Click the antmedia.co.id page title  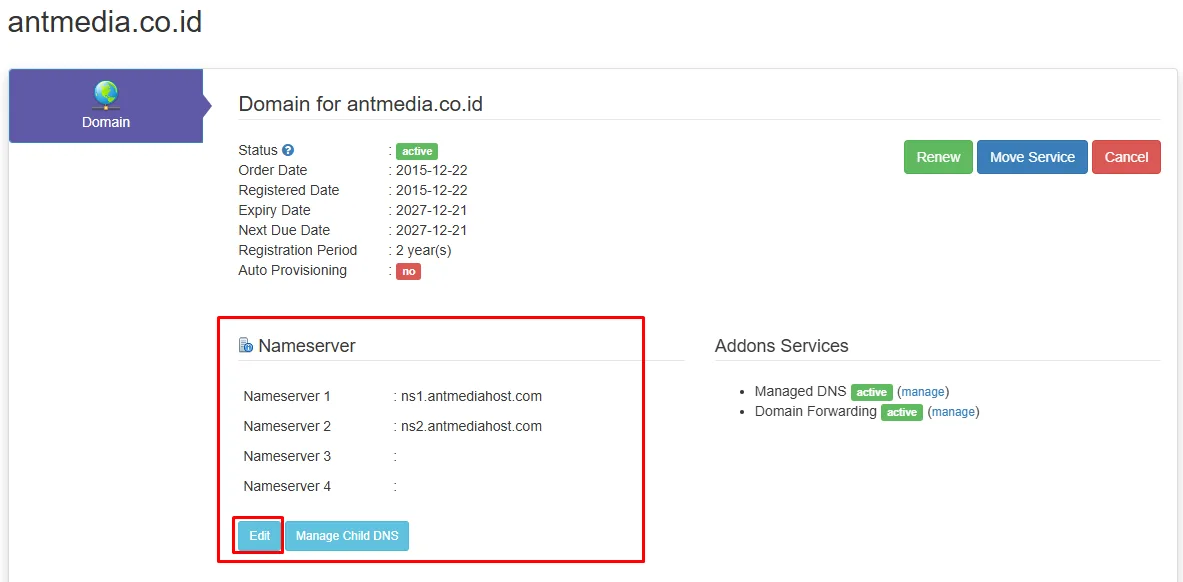pos(105,22)
